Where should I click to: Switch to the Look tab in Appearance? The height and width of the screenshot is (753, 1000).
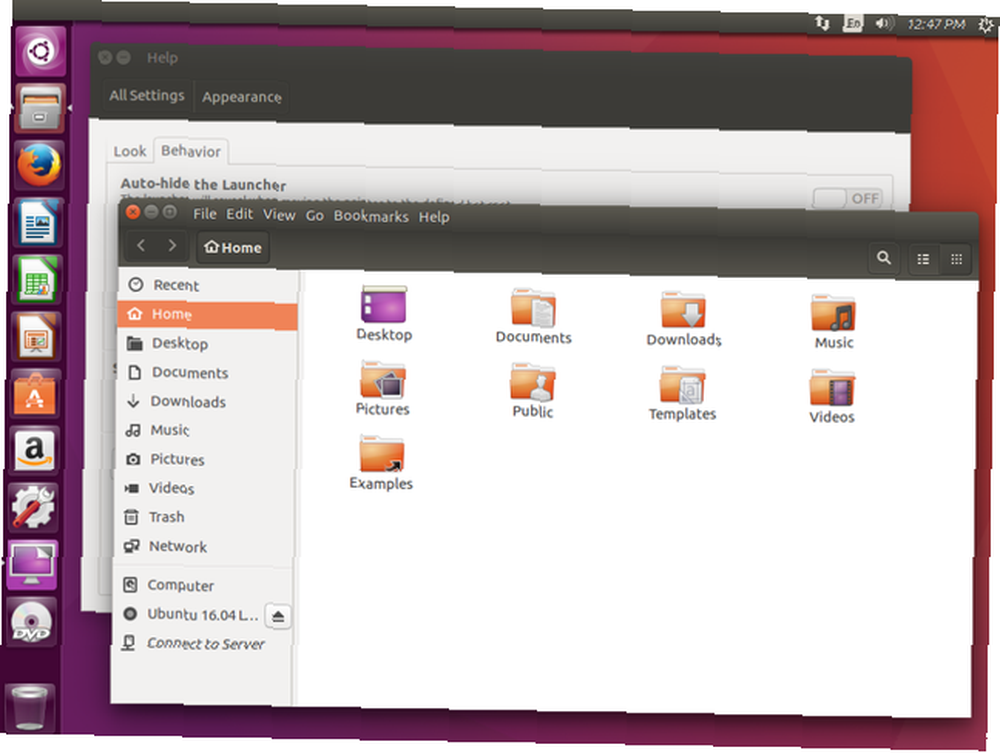130,151
